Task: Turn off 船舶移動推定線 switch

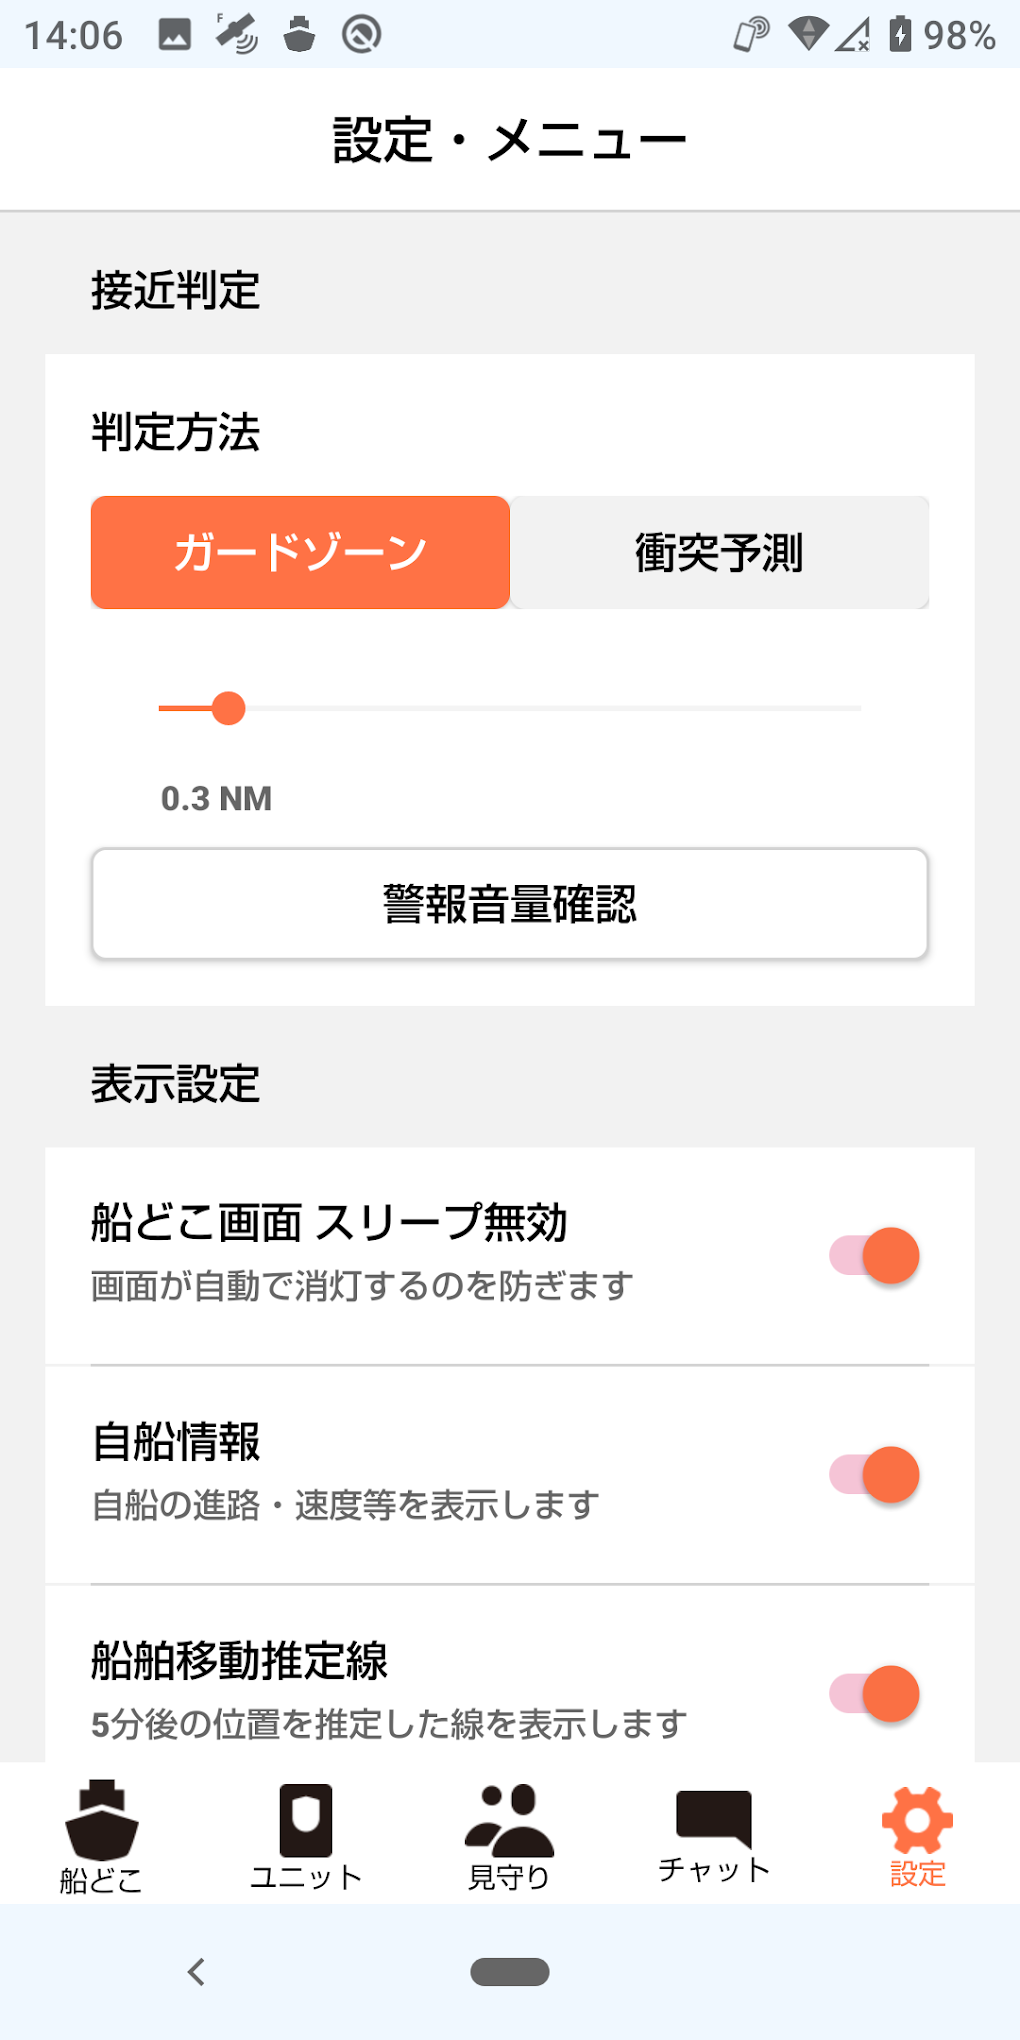Action: click(x=875, y=1694)
